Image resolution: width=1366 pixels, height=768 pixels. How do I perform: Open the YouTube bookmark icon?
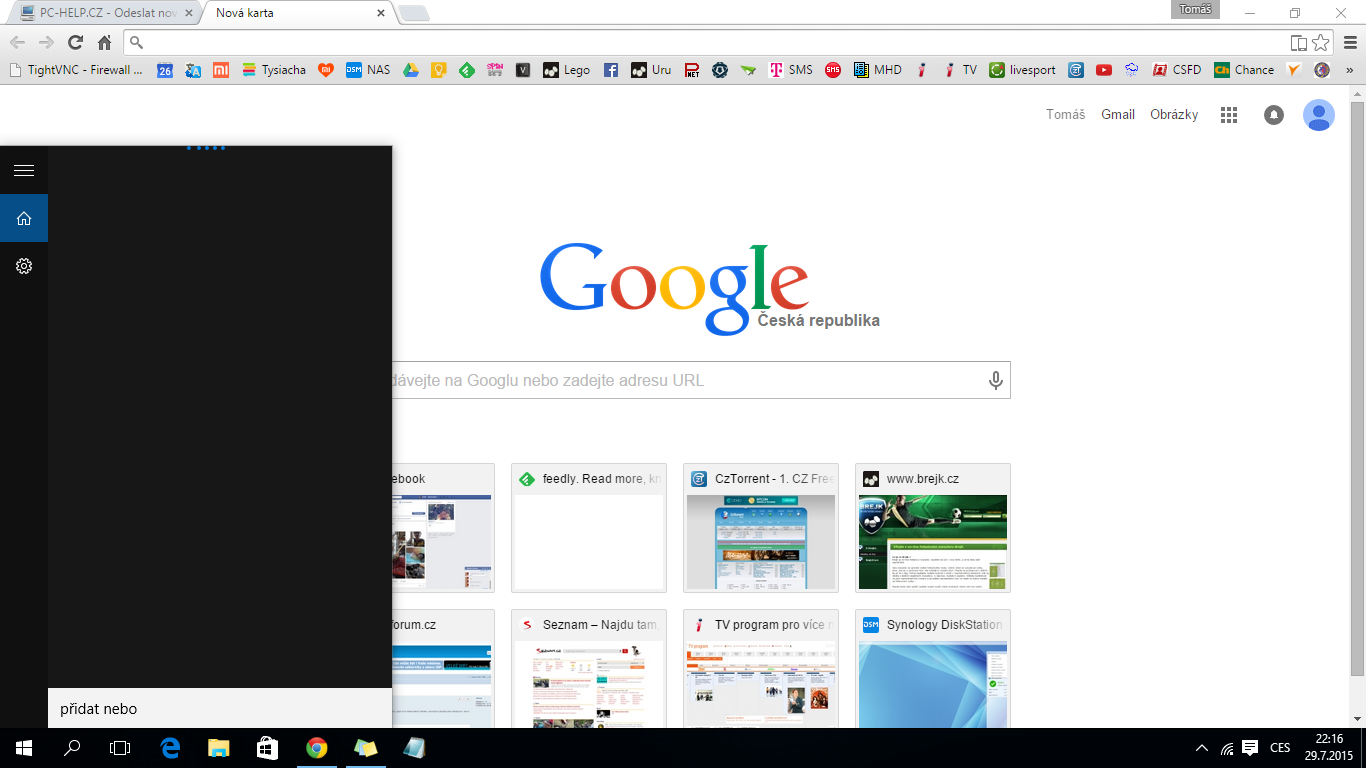point(1103,70)
